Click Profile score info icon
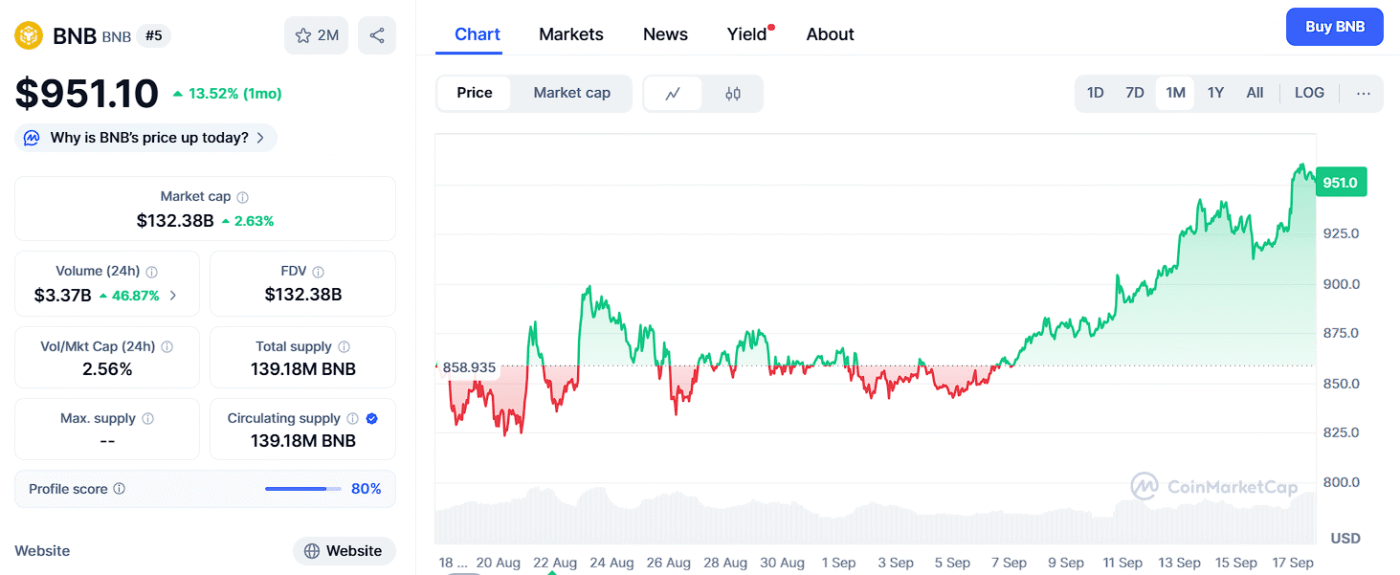Image resolution: width=1400 pixels, height=575 pixels. pos(119,489)
